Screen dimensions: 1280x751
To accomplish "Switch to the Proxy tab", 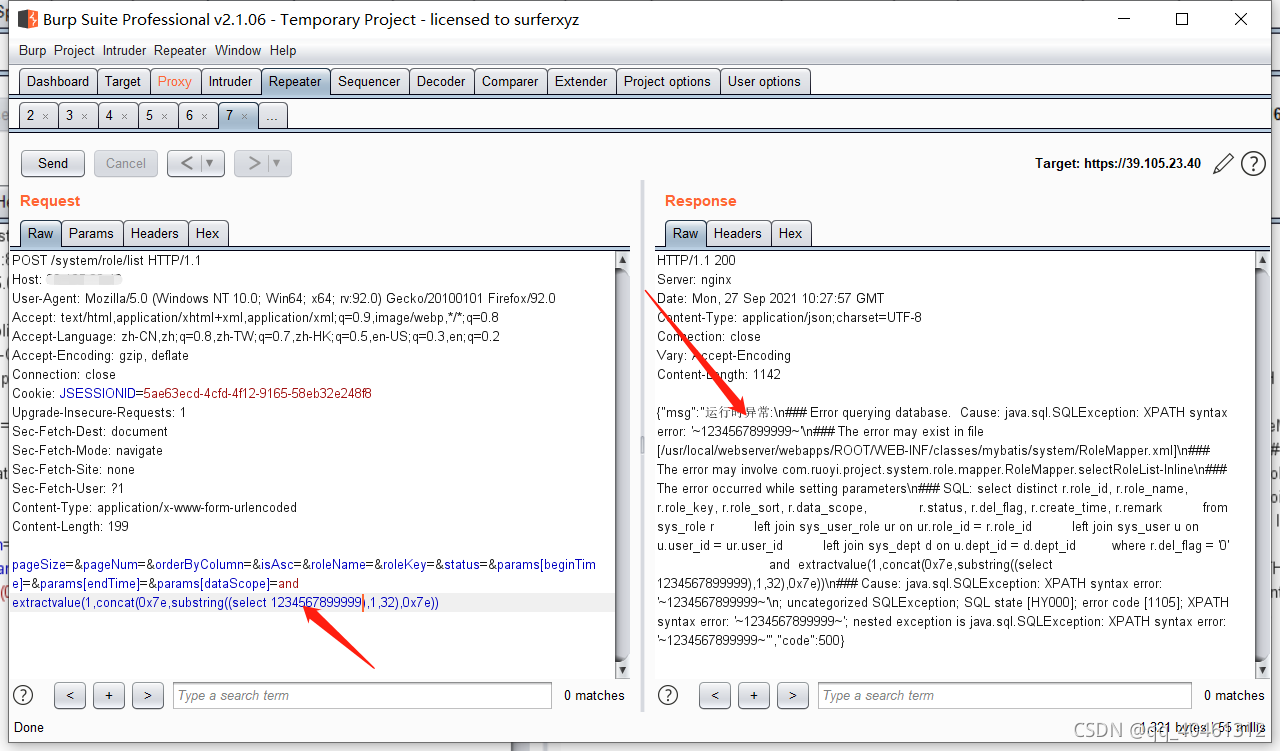I will point(175,82).
